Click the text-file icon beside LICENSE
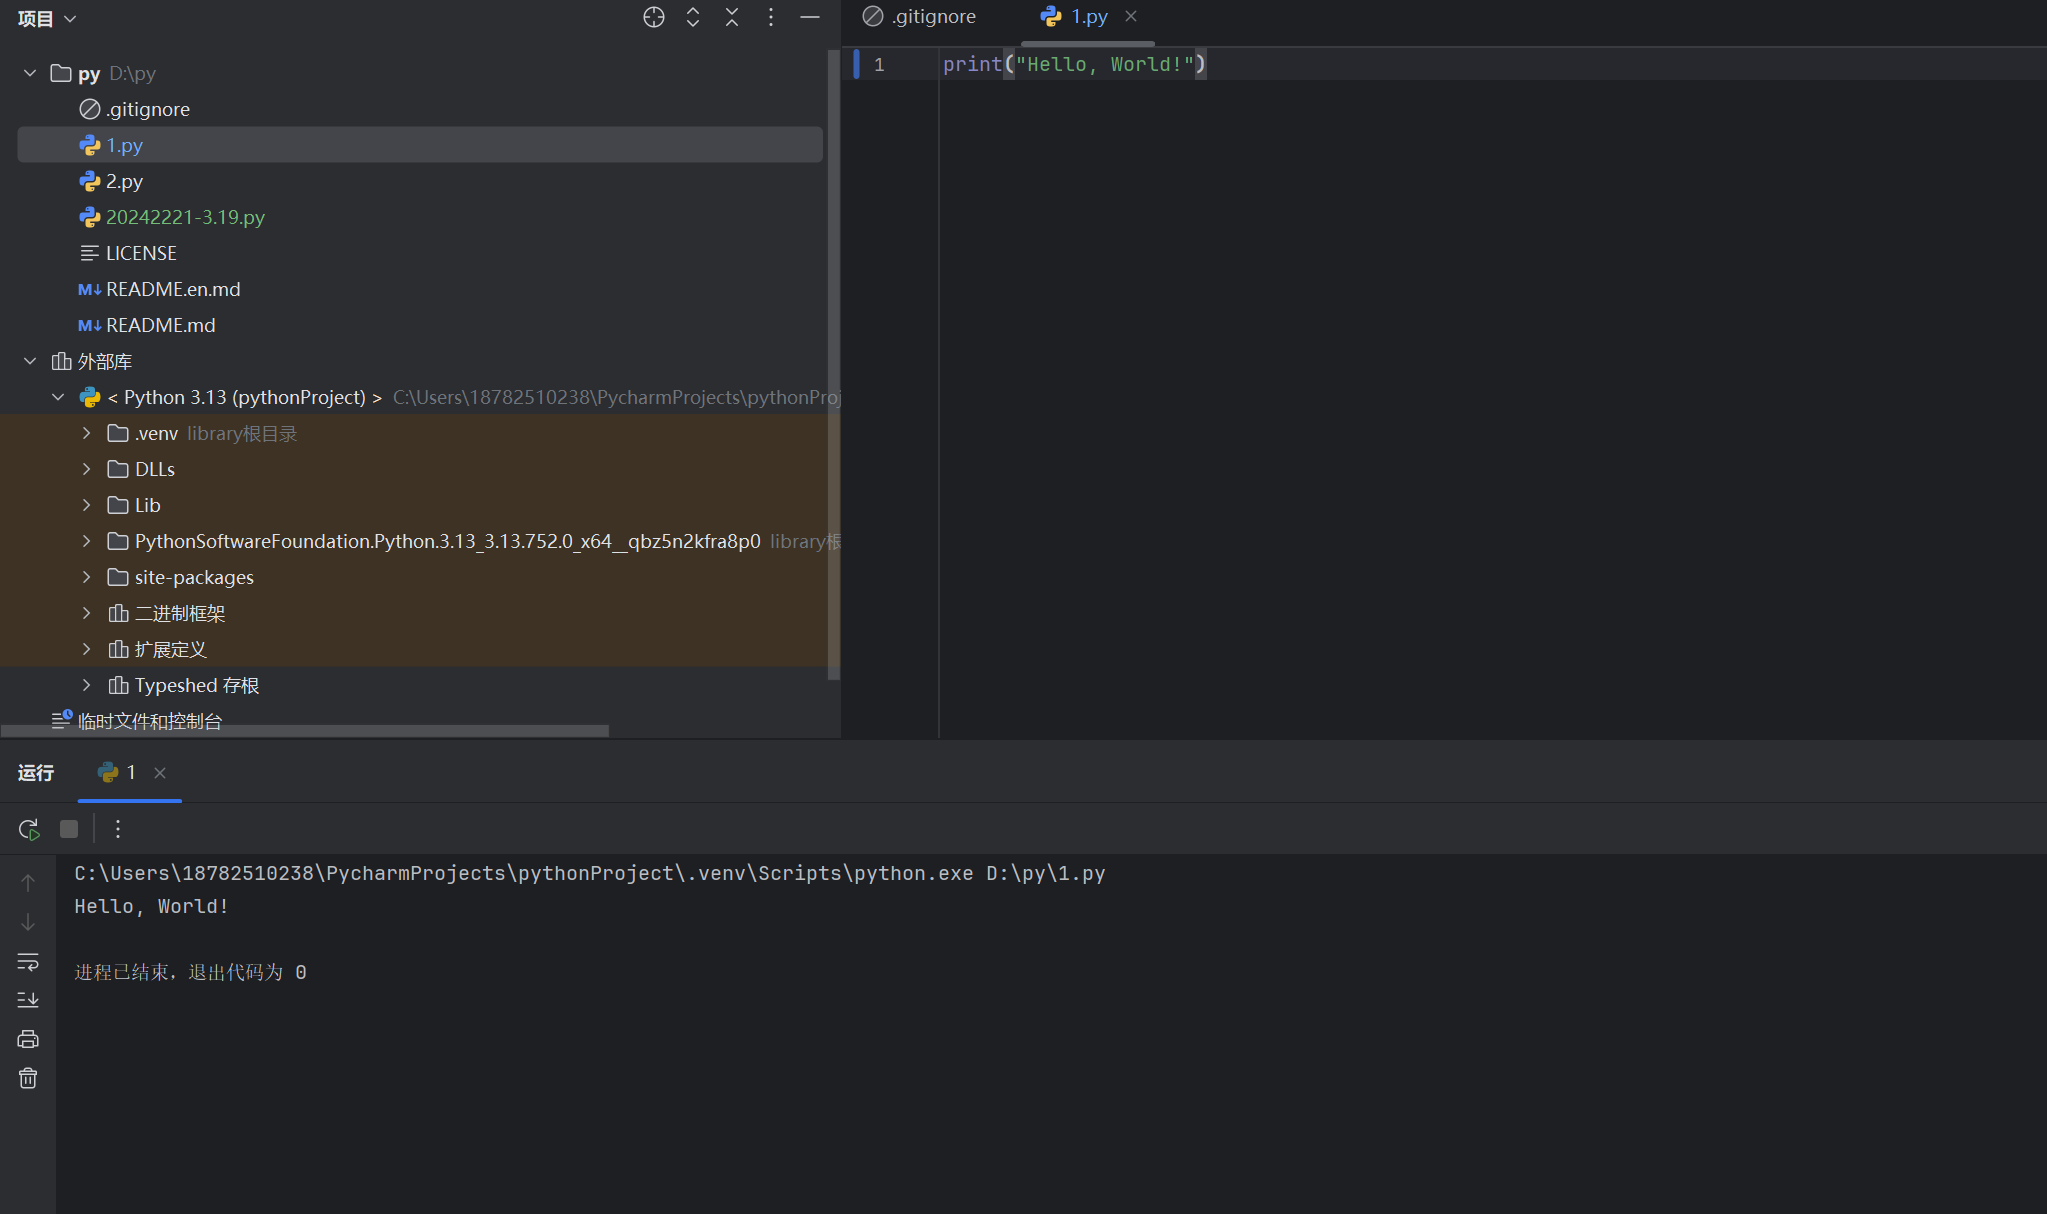This screenshot has width=2047, height=1214. [x=90, y=253]
